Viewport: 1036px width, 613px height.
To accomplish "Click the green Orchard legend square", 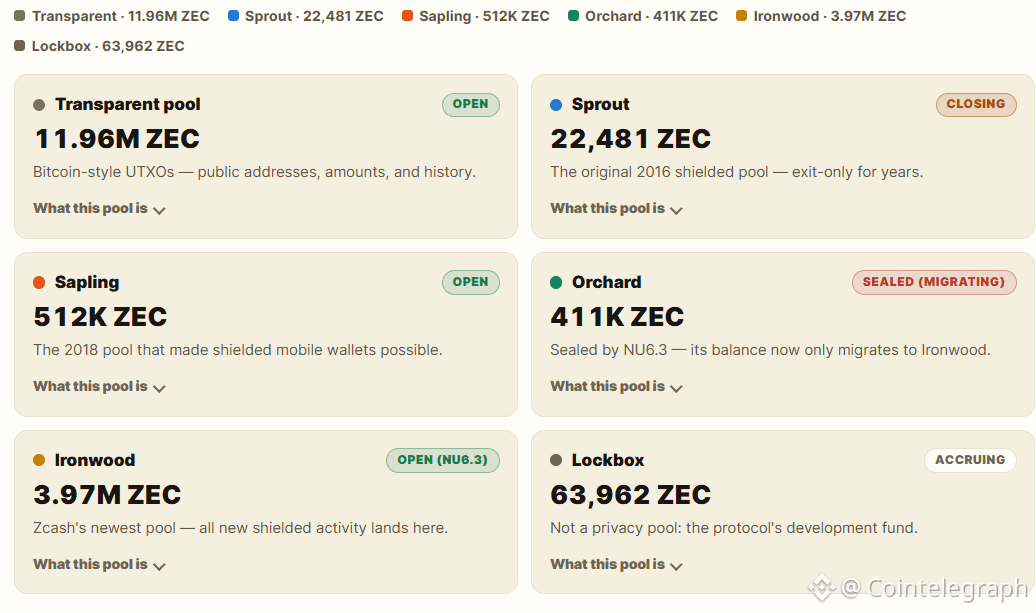I will [574, 16].
